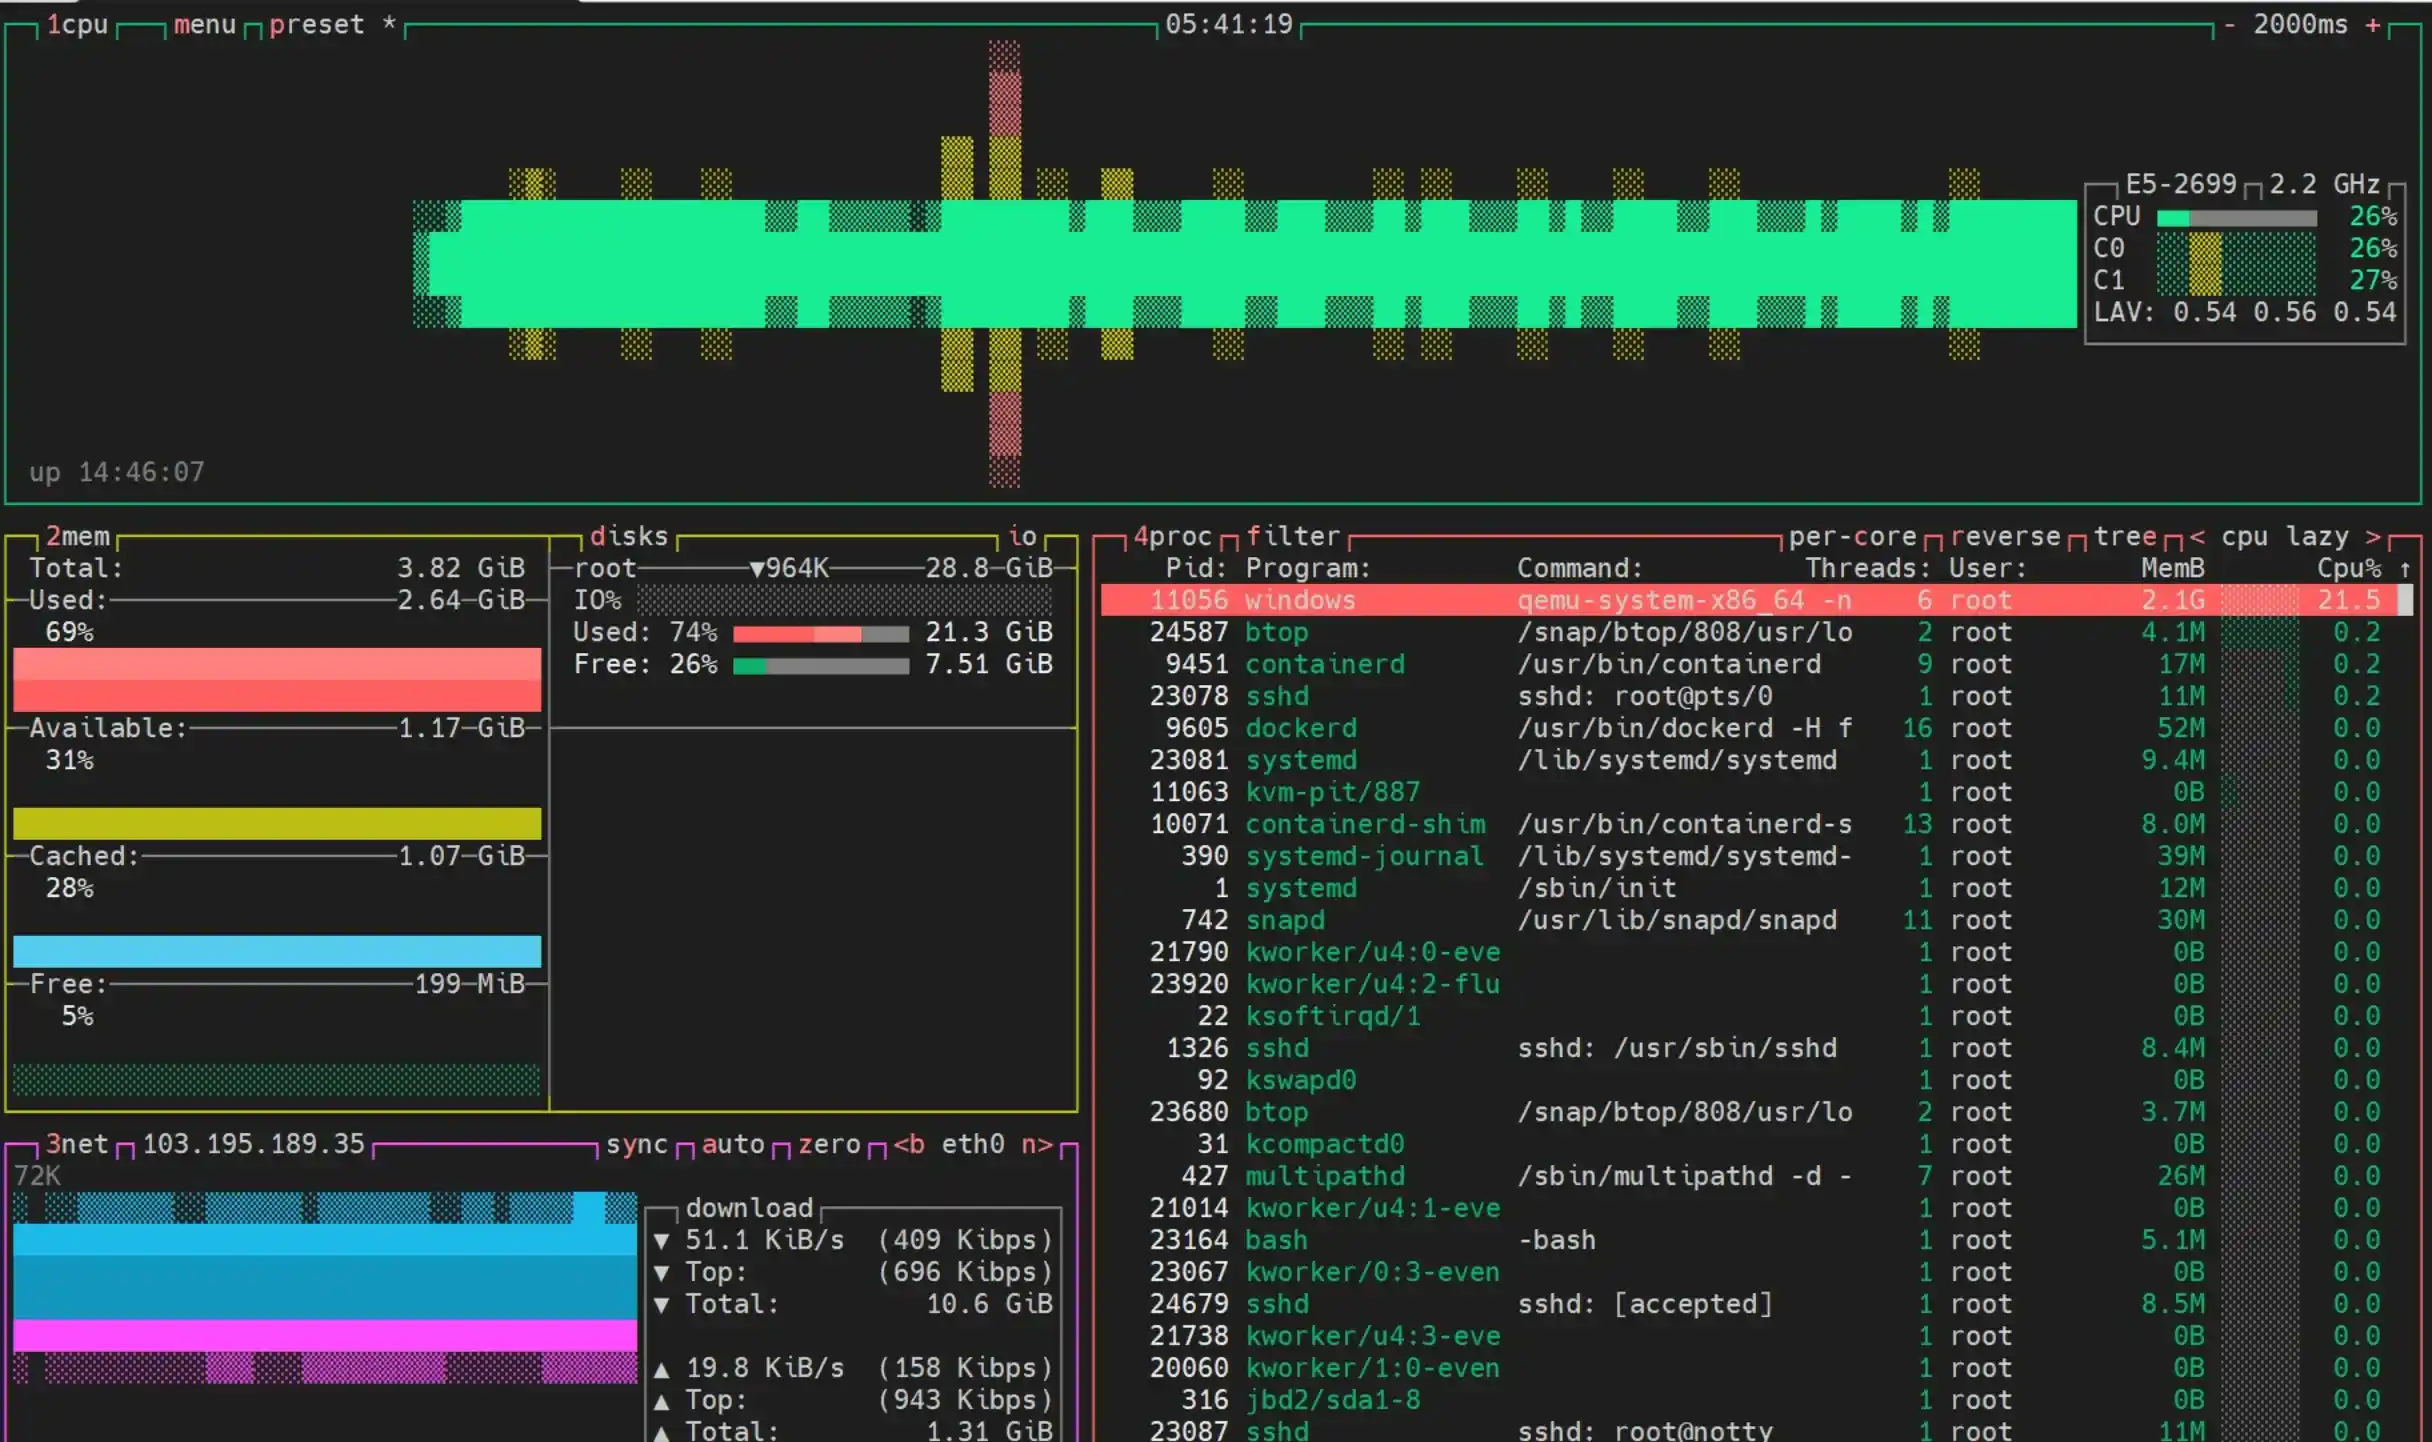2432x1442 pixels.
Task: Click the red memory Used bar
Action: click(277, 679)
